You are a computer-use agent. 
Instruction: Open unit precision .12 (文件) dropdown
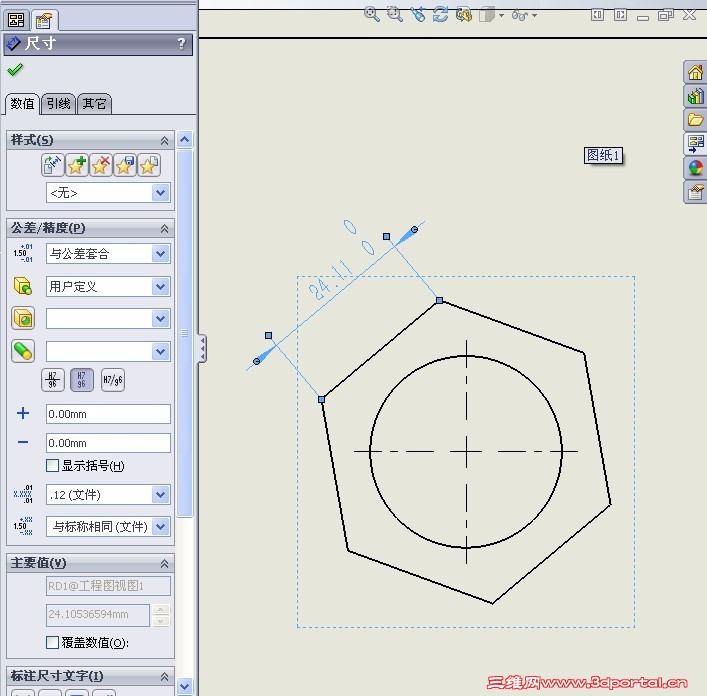tap(161, 495)
